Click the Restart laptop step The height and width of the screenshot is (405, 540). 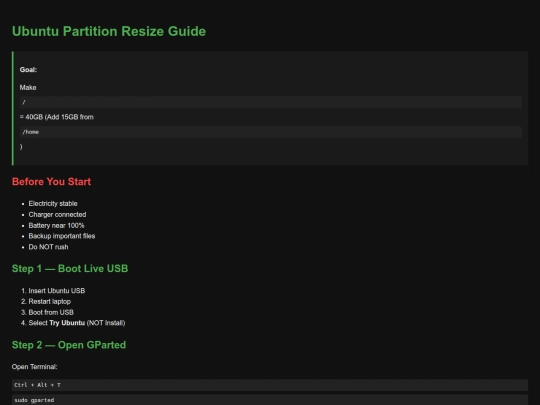tap(50, 301)
